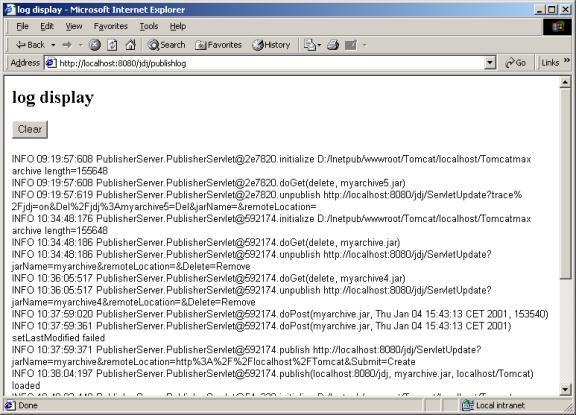576x415 pixels.
Task: Expand the Links toolbar chevron
Action: (x=566, y=60)
